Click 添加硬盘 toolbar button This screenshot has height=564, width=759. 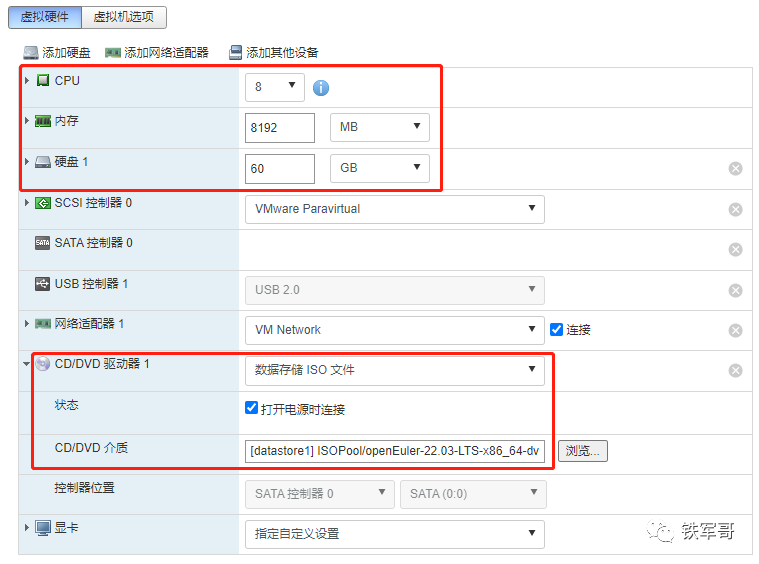click(x=57, y=52)
